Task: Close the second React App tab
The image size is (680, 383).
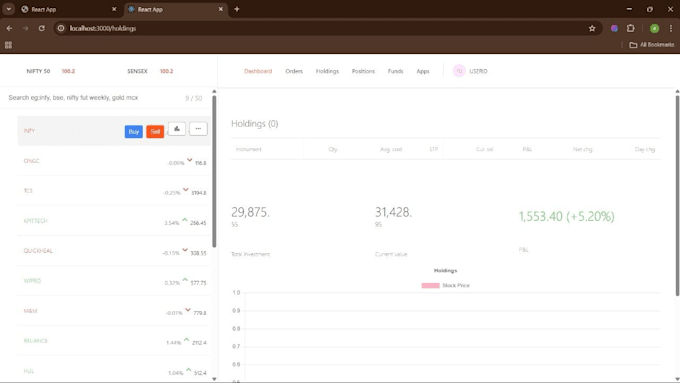Action: [221, 9]
